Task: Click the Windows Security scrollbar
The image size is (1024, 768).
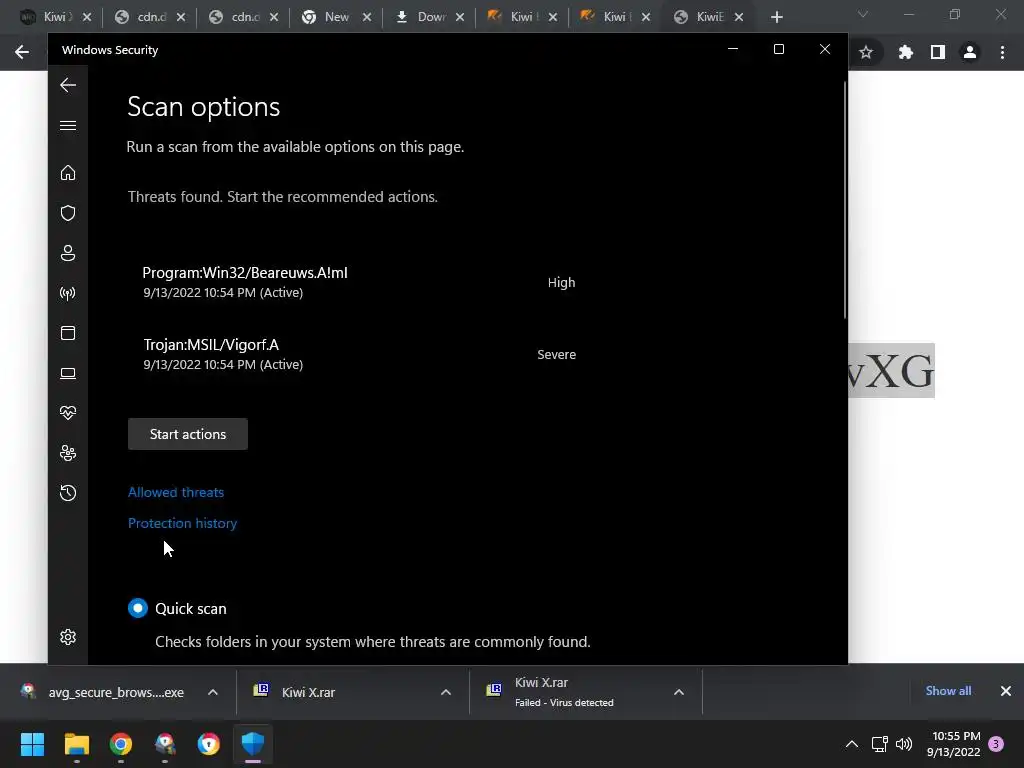Action: [845, 200]
